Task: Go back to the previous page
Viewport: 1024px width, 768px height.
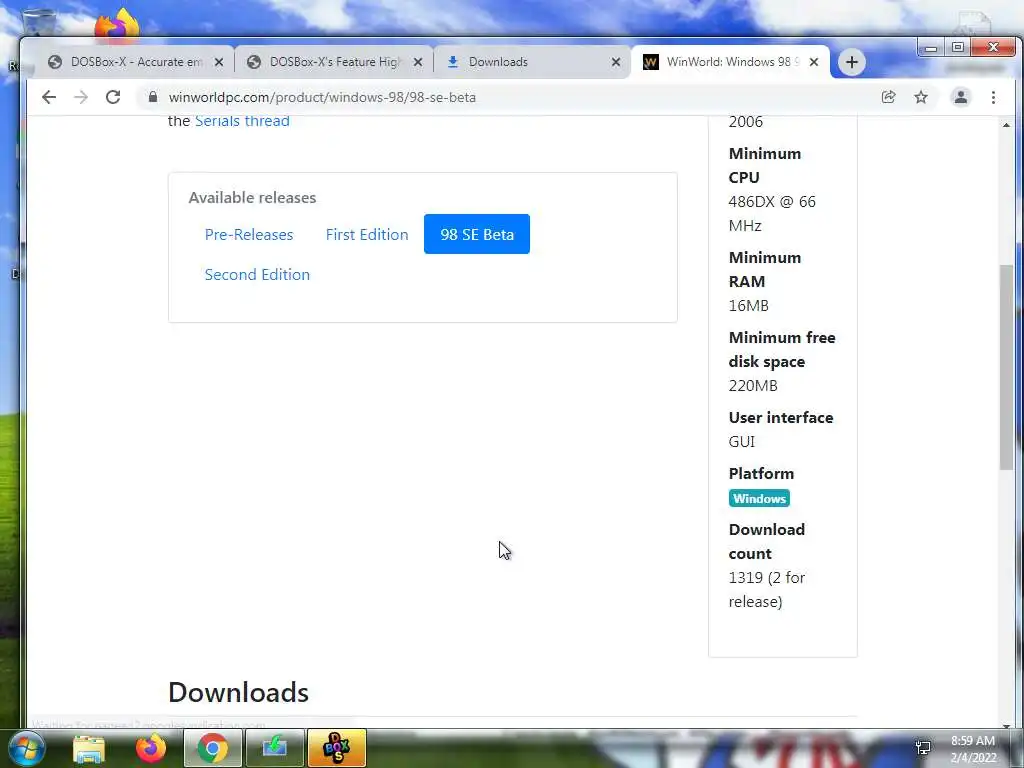Action: pos(49,97)
